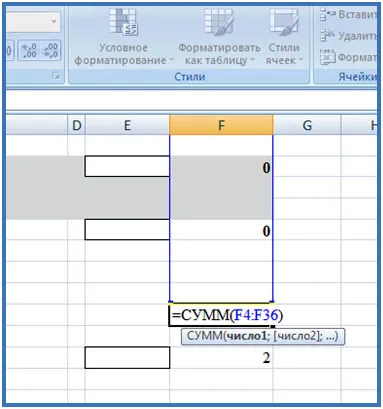Select column E header
Image resolution: width=383 pixels, height=409 pixels.
click(x=127, y=126)
